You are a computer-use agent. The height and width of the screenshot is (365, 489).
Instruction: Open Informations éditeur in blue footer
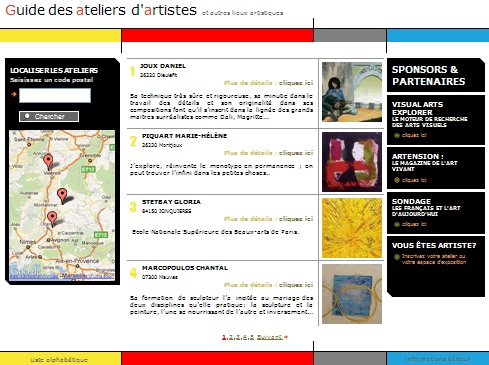[437, 359]
